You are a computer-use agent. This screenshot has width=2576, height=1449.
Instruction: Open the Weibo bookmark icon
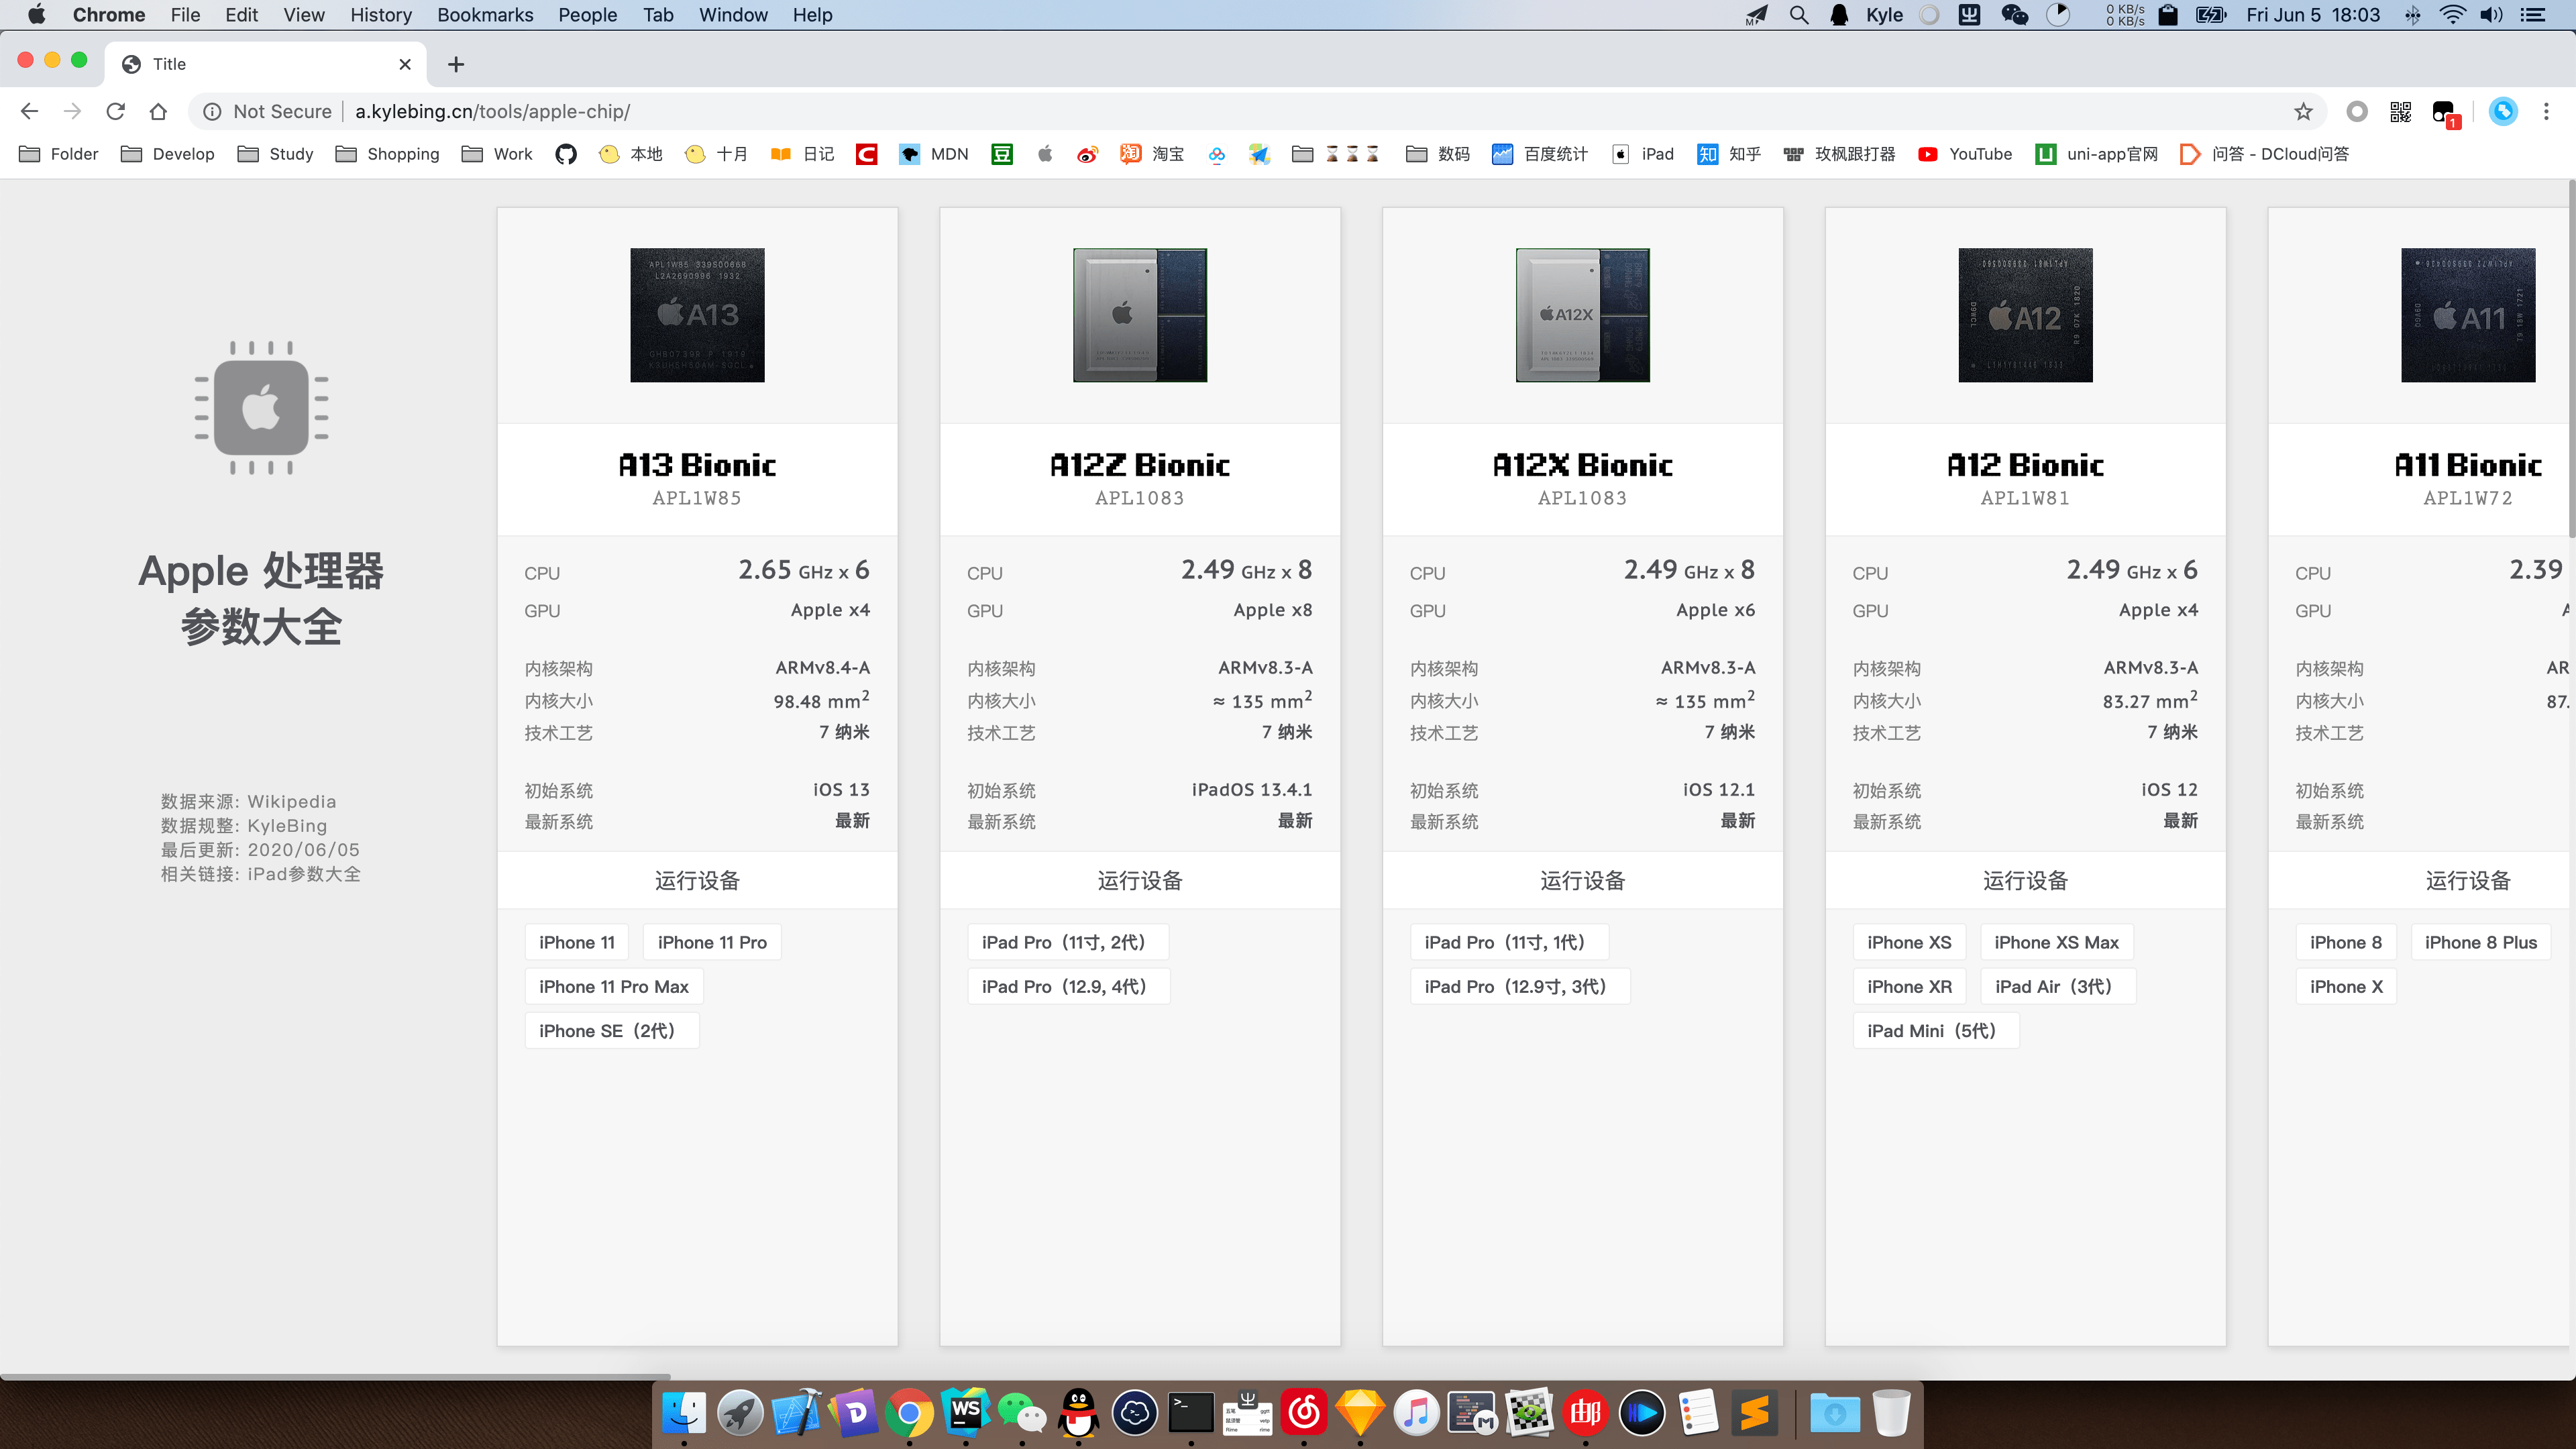pyautogui.click(x=1087, y=154)
